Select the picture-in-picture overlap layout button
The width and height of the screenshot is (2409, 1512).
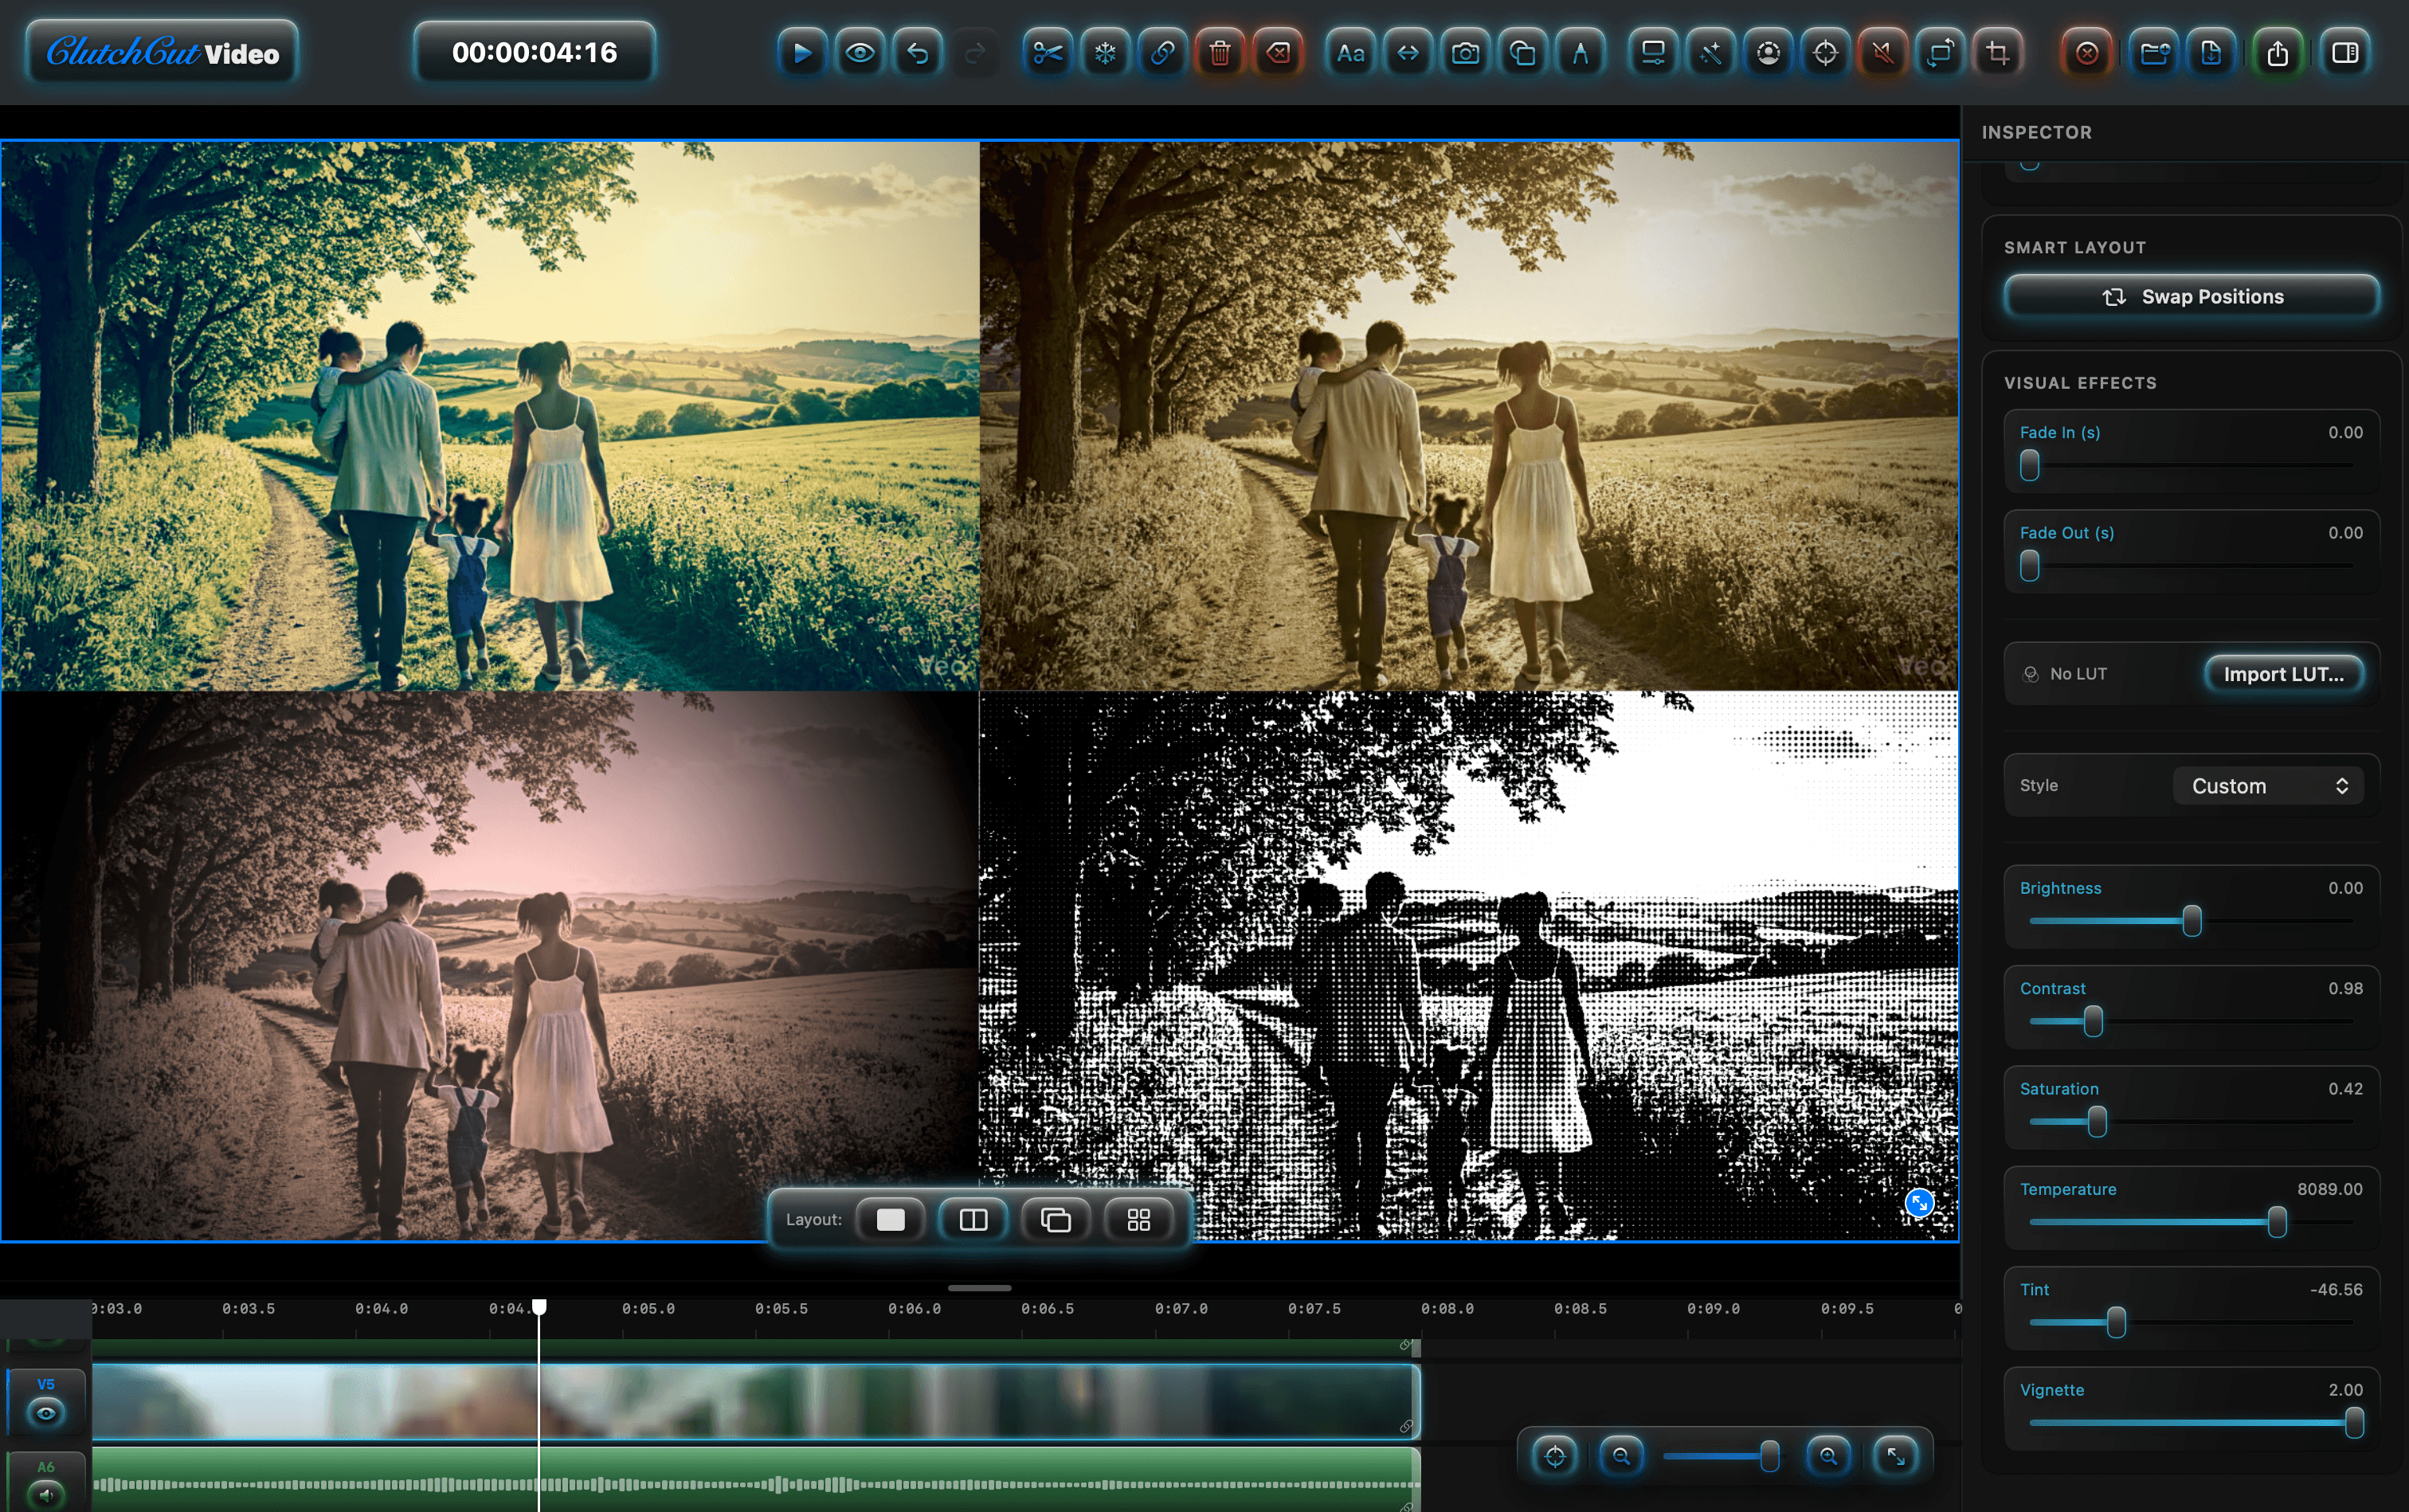[x=1056, y=1220]
